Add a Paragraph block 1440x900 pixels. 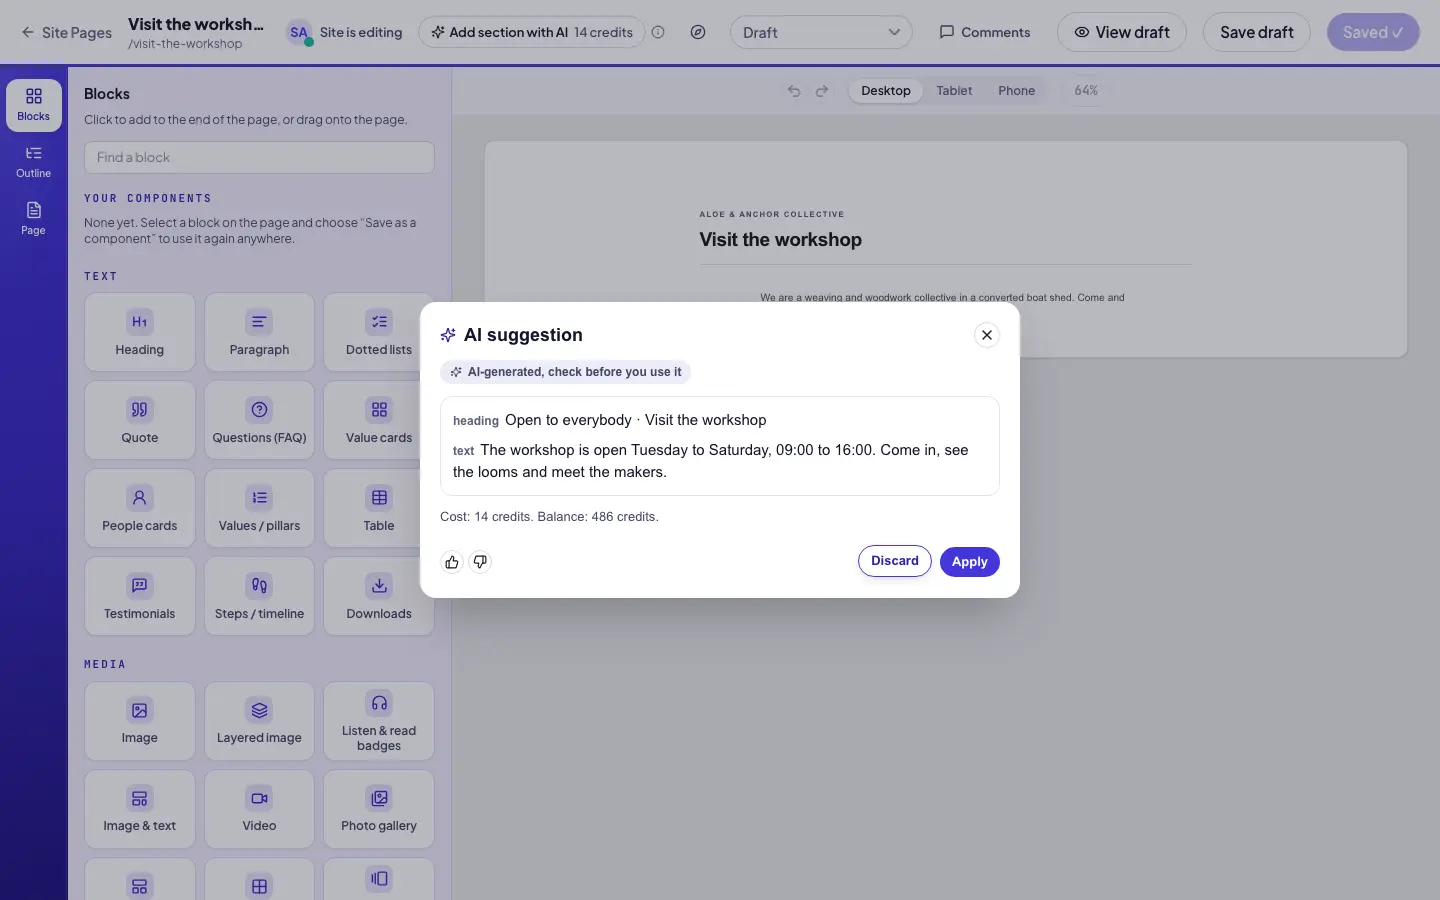(259, 332)
